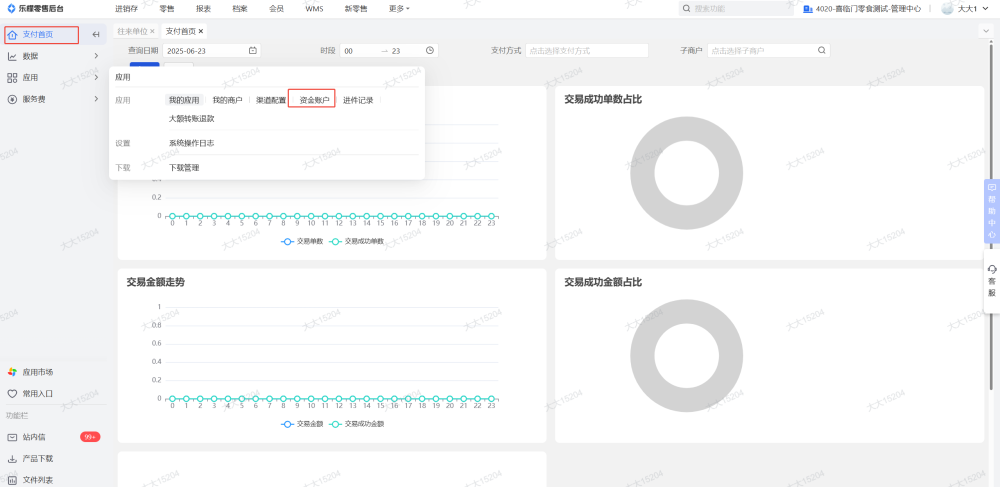The image size is (1000, 487).
Task: Open the 帮助中心 side panel button
Action: tap(992, 211)
